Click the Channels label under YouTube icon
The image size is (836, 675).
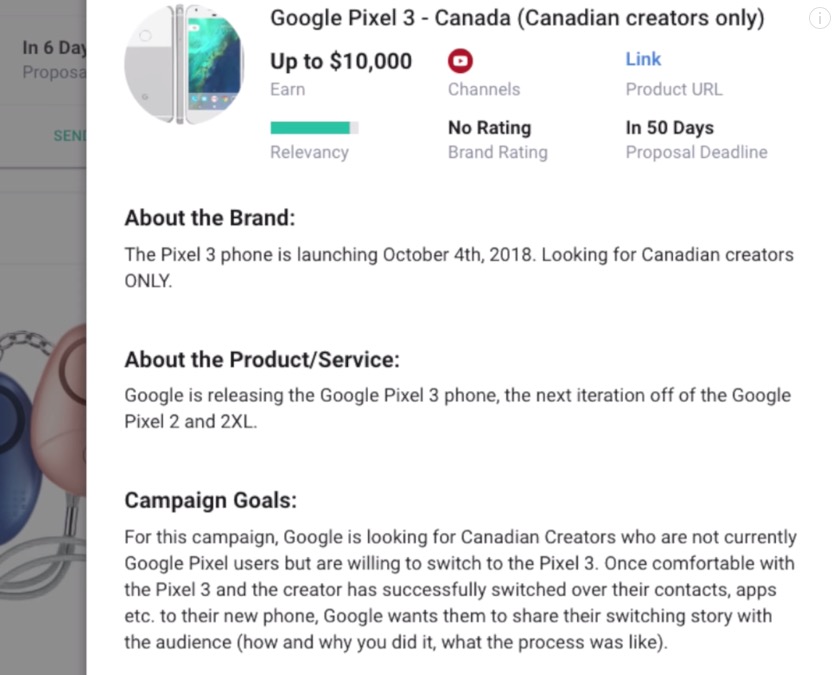click(x=484, y=89)
